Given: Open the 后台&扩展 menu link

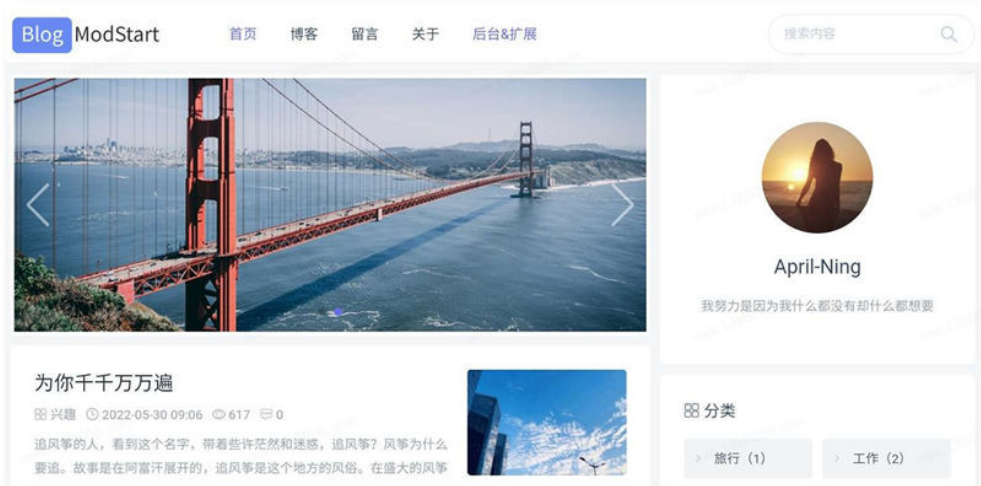Looking at the screenshot, I should [x=504, y=34].
